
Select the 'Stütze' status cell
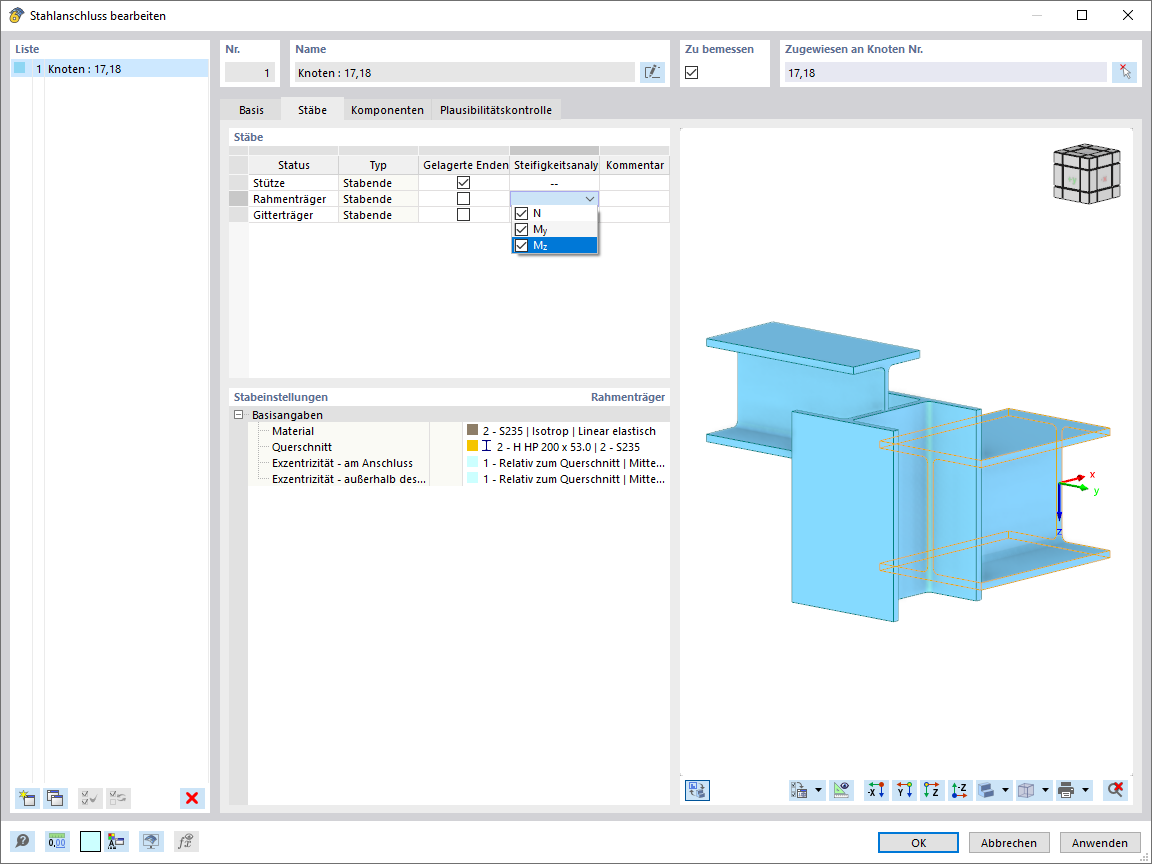point(293,182)
